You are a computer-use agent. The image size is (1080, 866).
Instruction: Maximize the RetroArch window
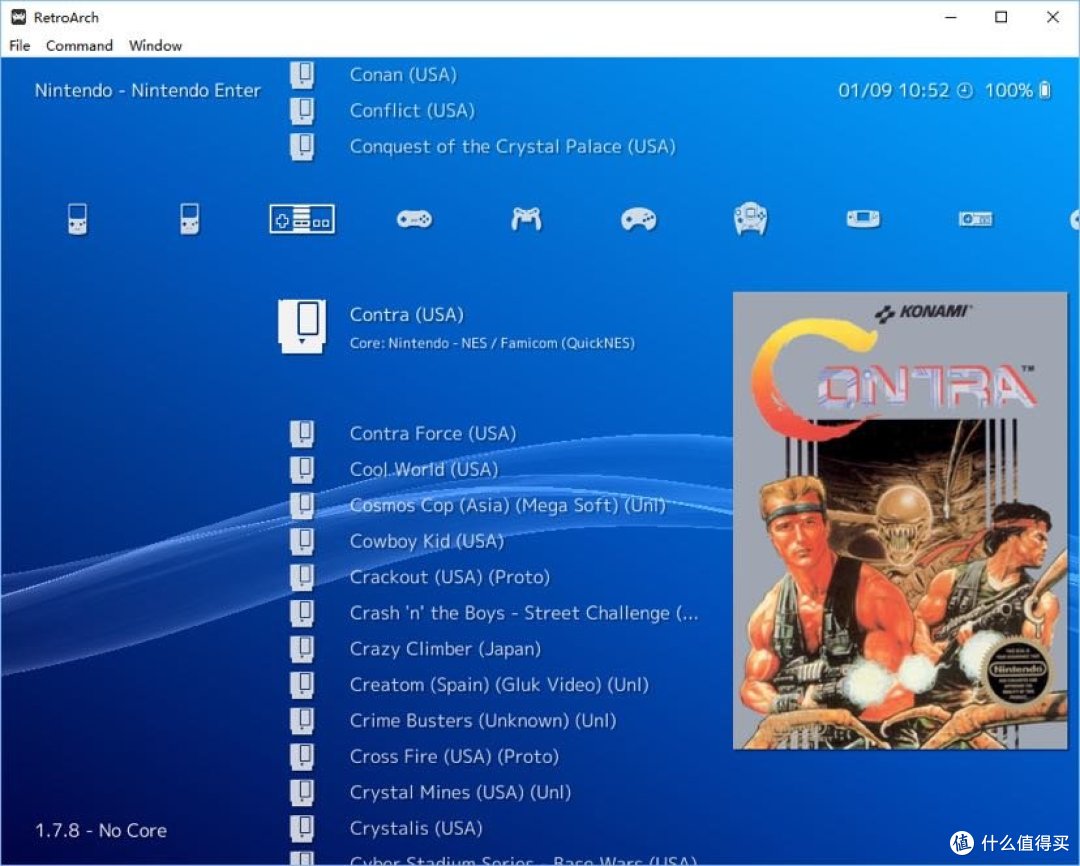(1001, 17)
